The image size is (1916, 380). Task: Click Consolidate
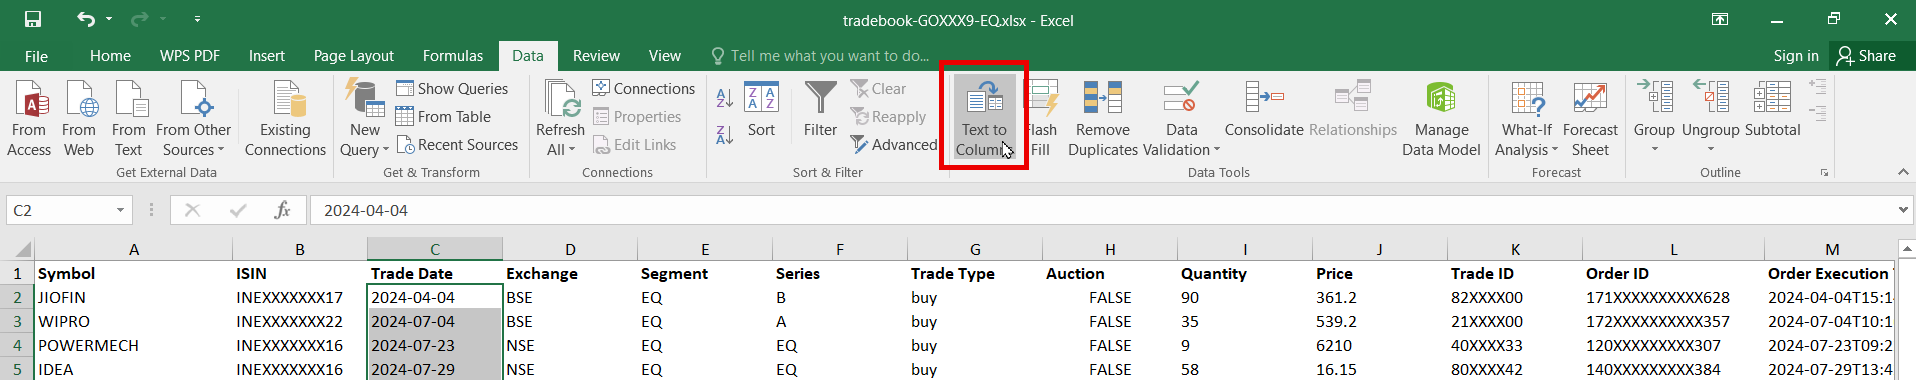click(x=1264, y=109)
